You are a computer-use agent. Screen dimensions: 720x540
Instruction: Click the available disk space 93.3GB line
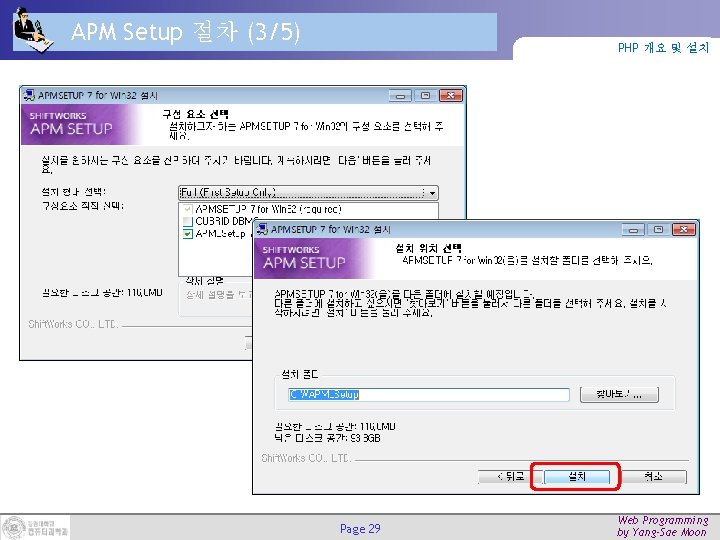[328, 438]
